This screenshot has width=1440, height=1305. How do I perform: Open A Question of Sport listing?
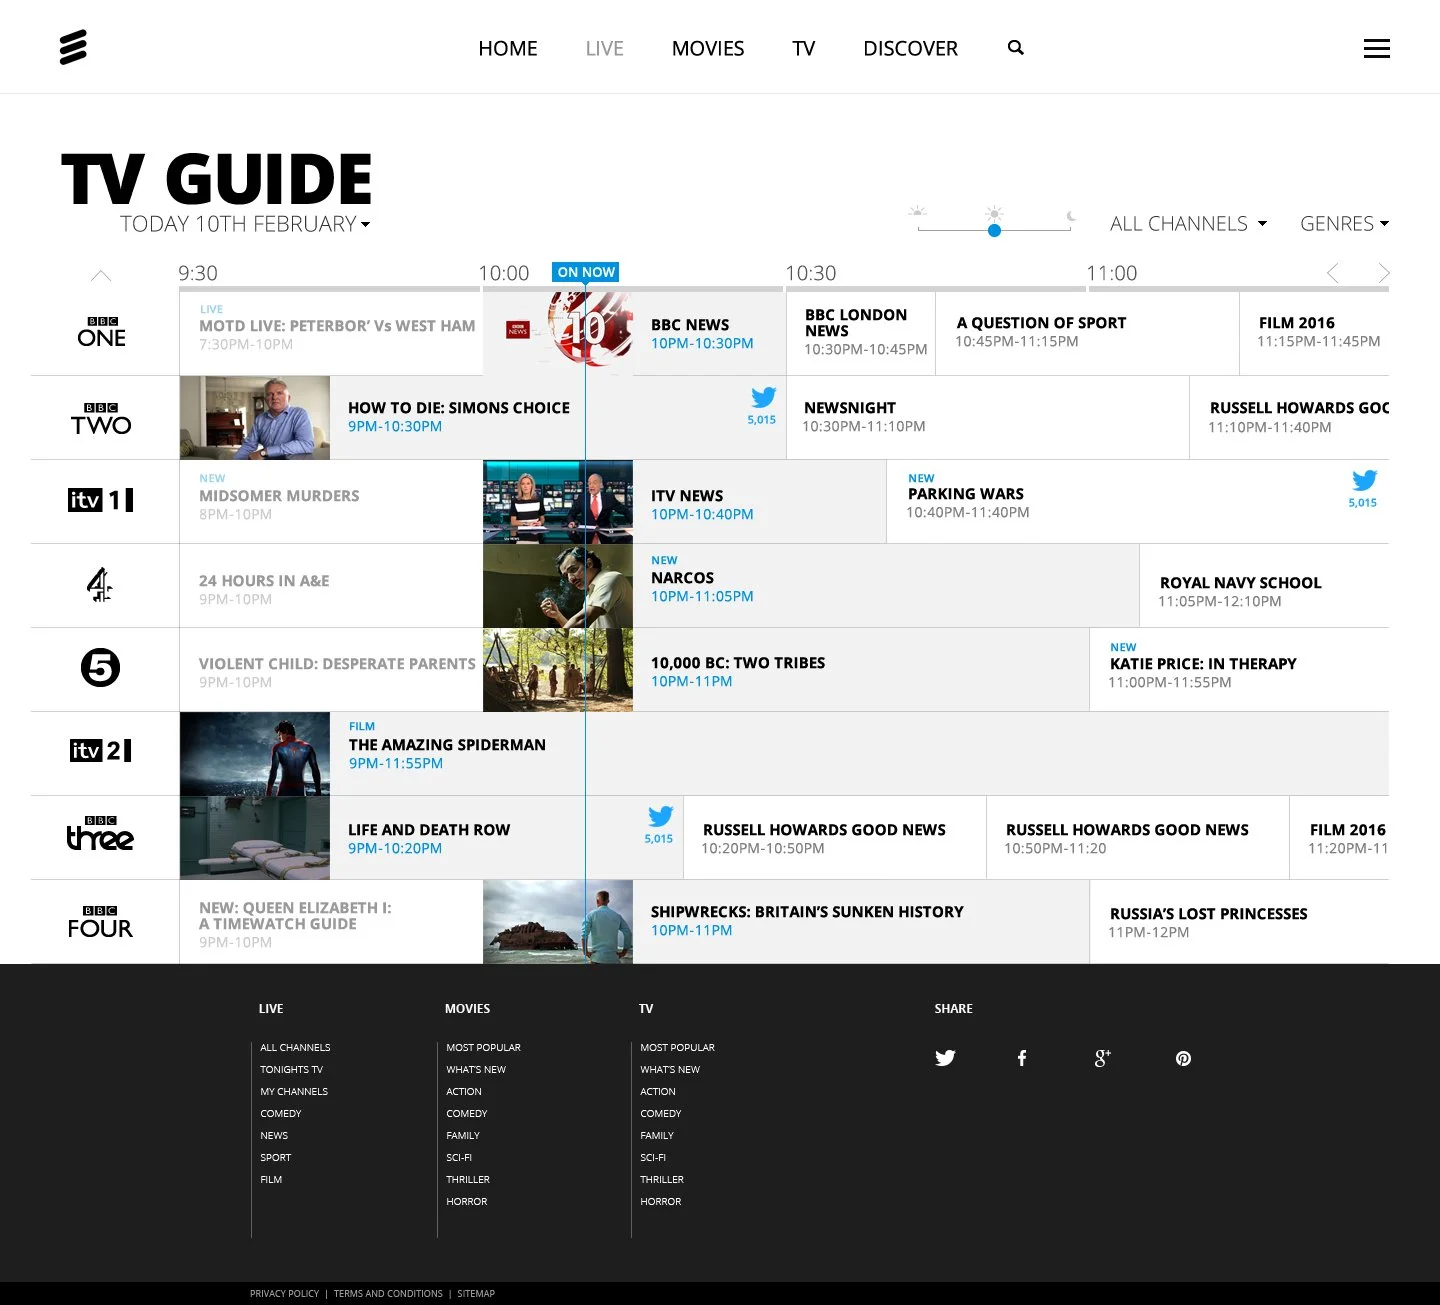[x=1087, y=333]
